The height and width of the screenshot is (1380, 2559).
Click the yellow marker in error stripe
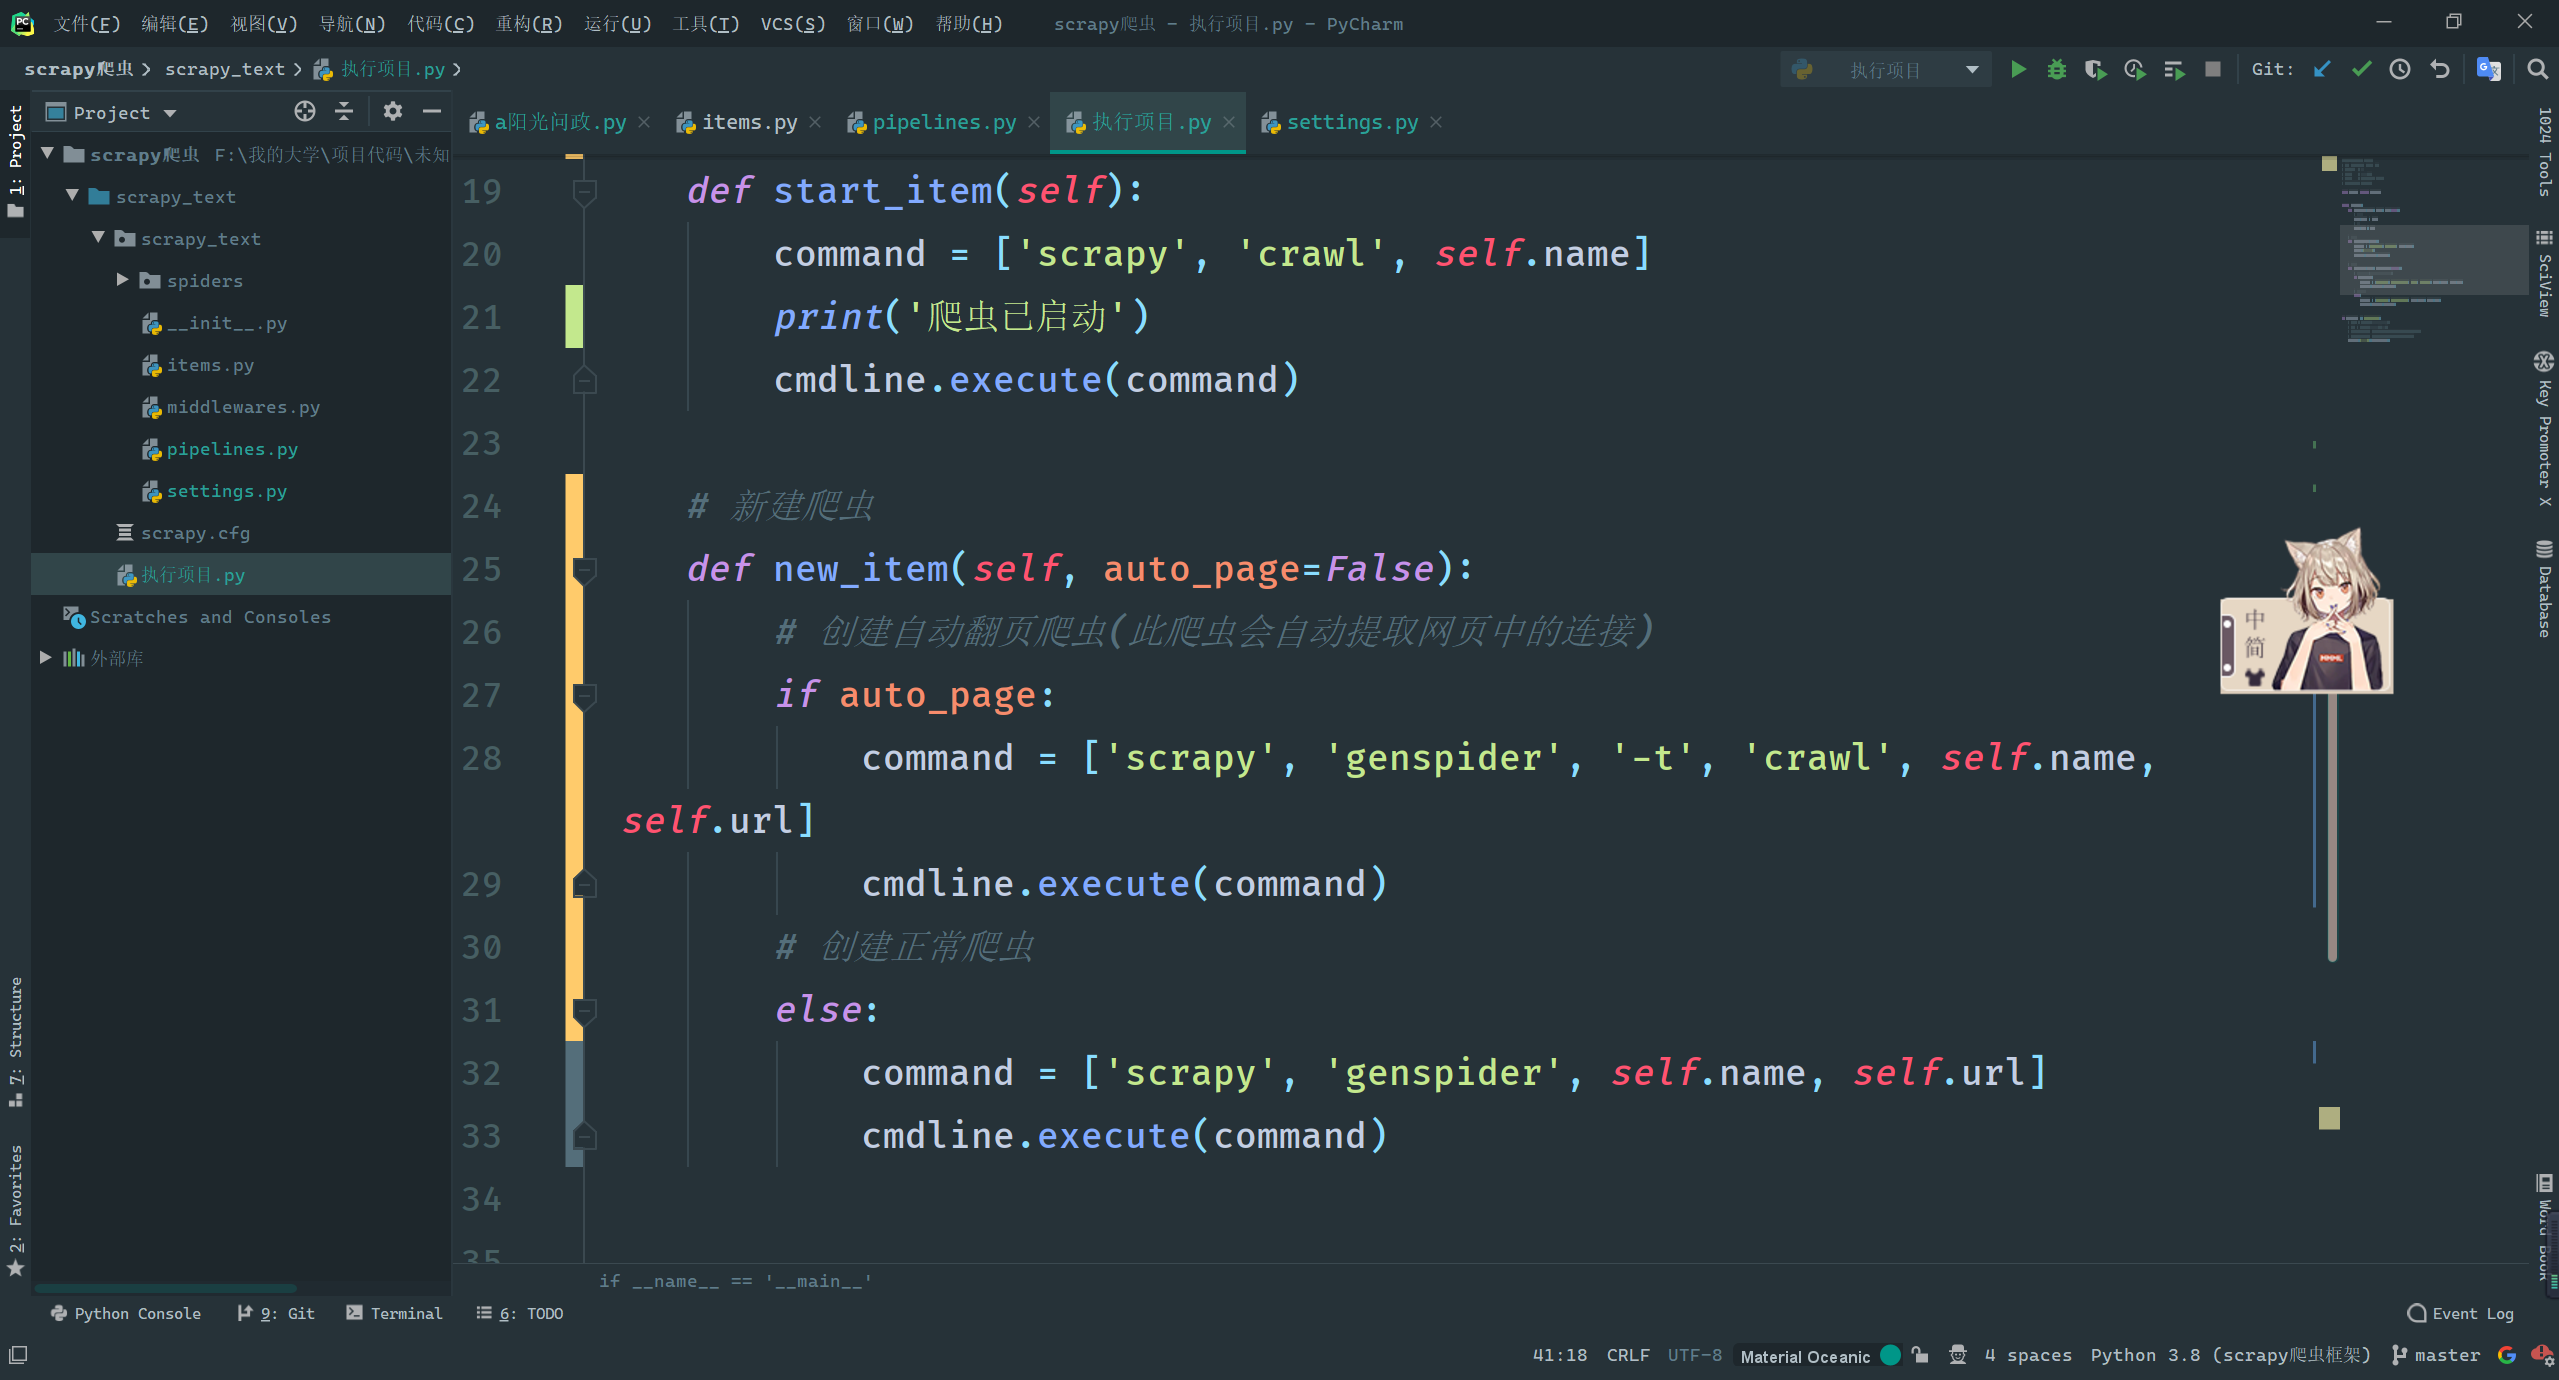coord(2329,1118)
